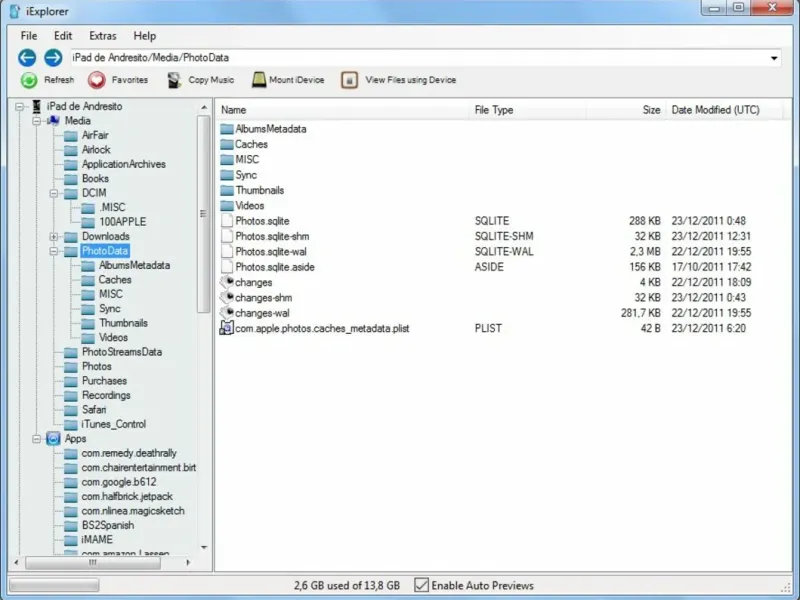Click tree scrollbar down arrow
The width and height of the screenshot is (800, 600).
point(204,547)
